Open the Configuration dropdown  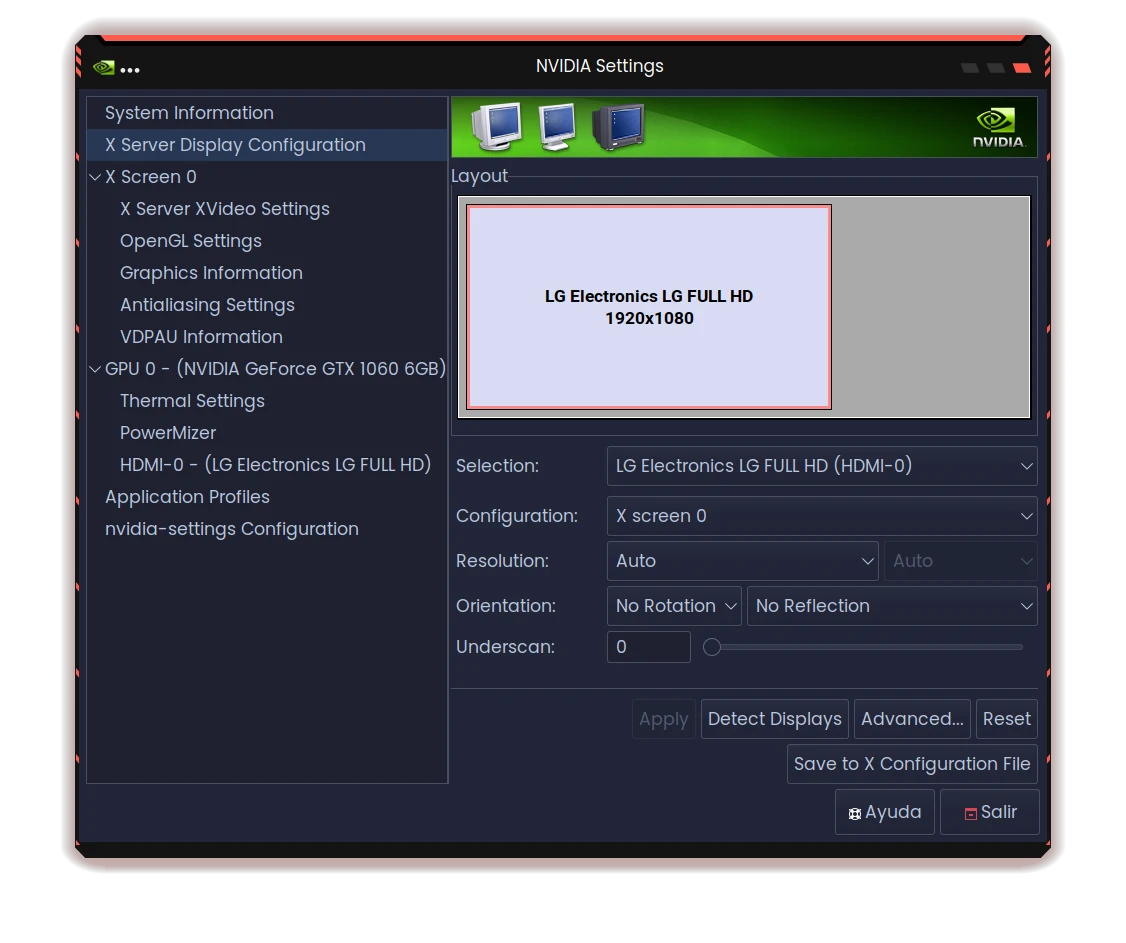point(821,516)
